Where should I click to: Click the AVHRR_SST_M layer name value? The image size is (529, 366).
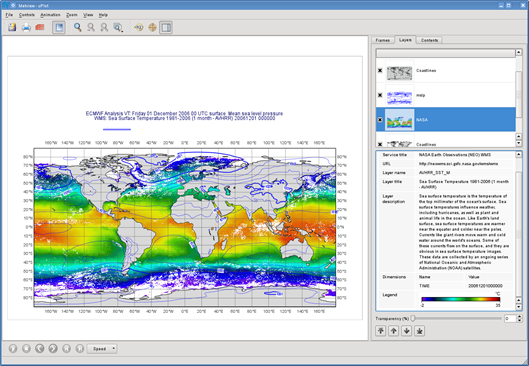tap(435, 173)
